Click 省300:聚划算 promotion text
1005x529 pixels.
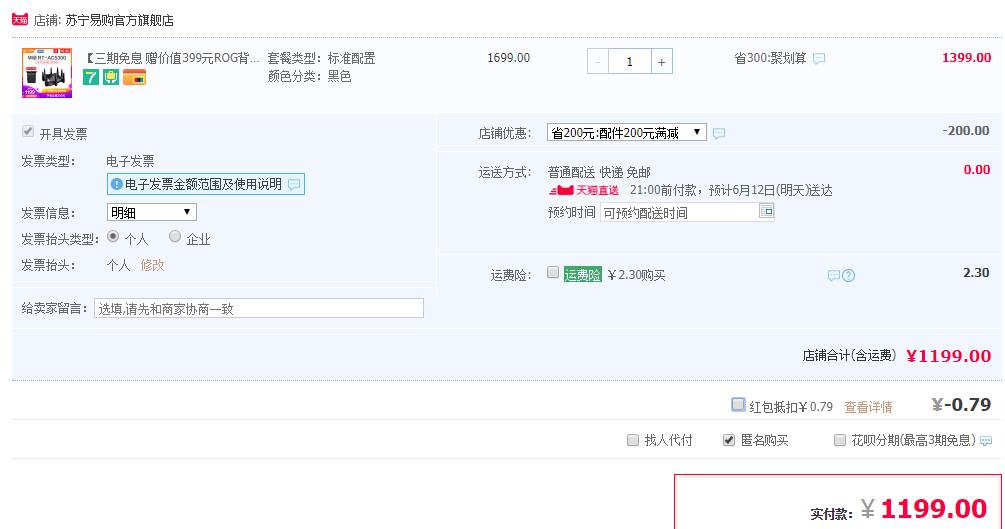tap(770, 58)
